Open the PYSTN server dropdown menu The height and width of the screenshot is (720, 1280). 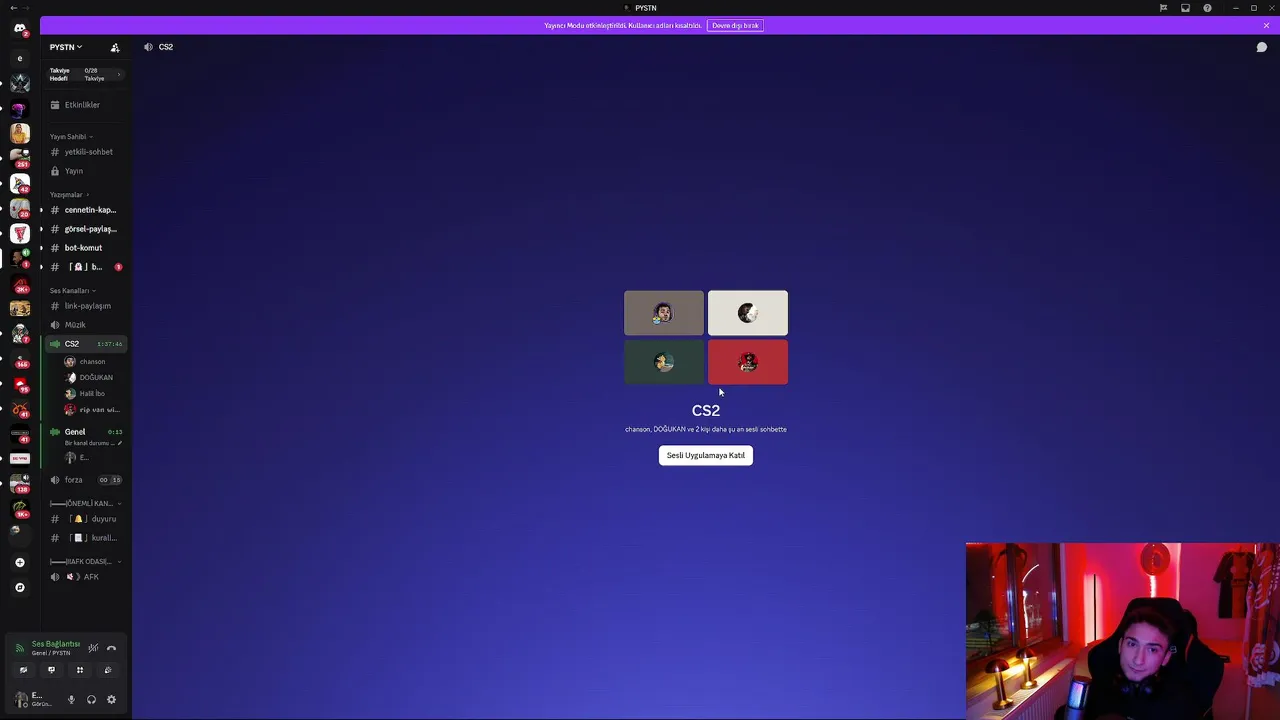[x=66, y=47]
